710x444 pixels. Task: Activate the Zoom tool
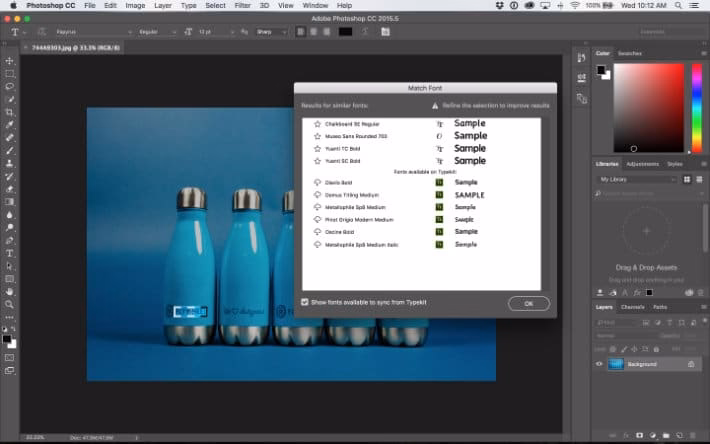[10, 304]
